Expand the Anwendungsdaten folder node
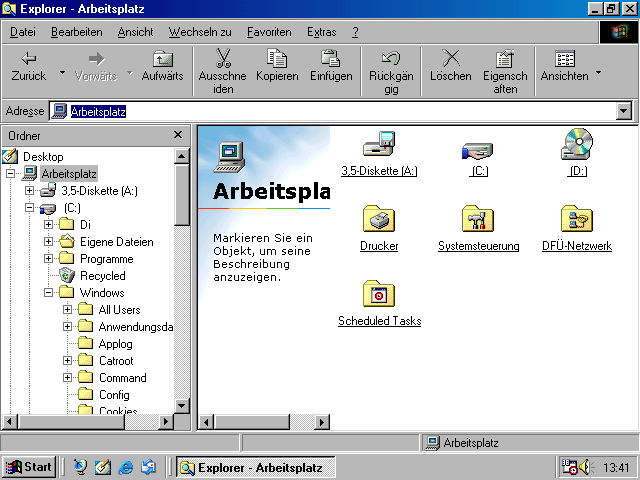 tap(67, 327)
